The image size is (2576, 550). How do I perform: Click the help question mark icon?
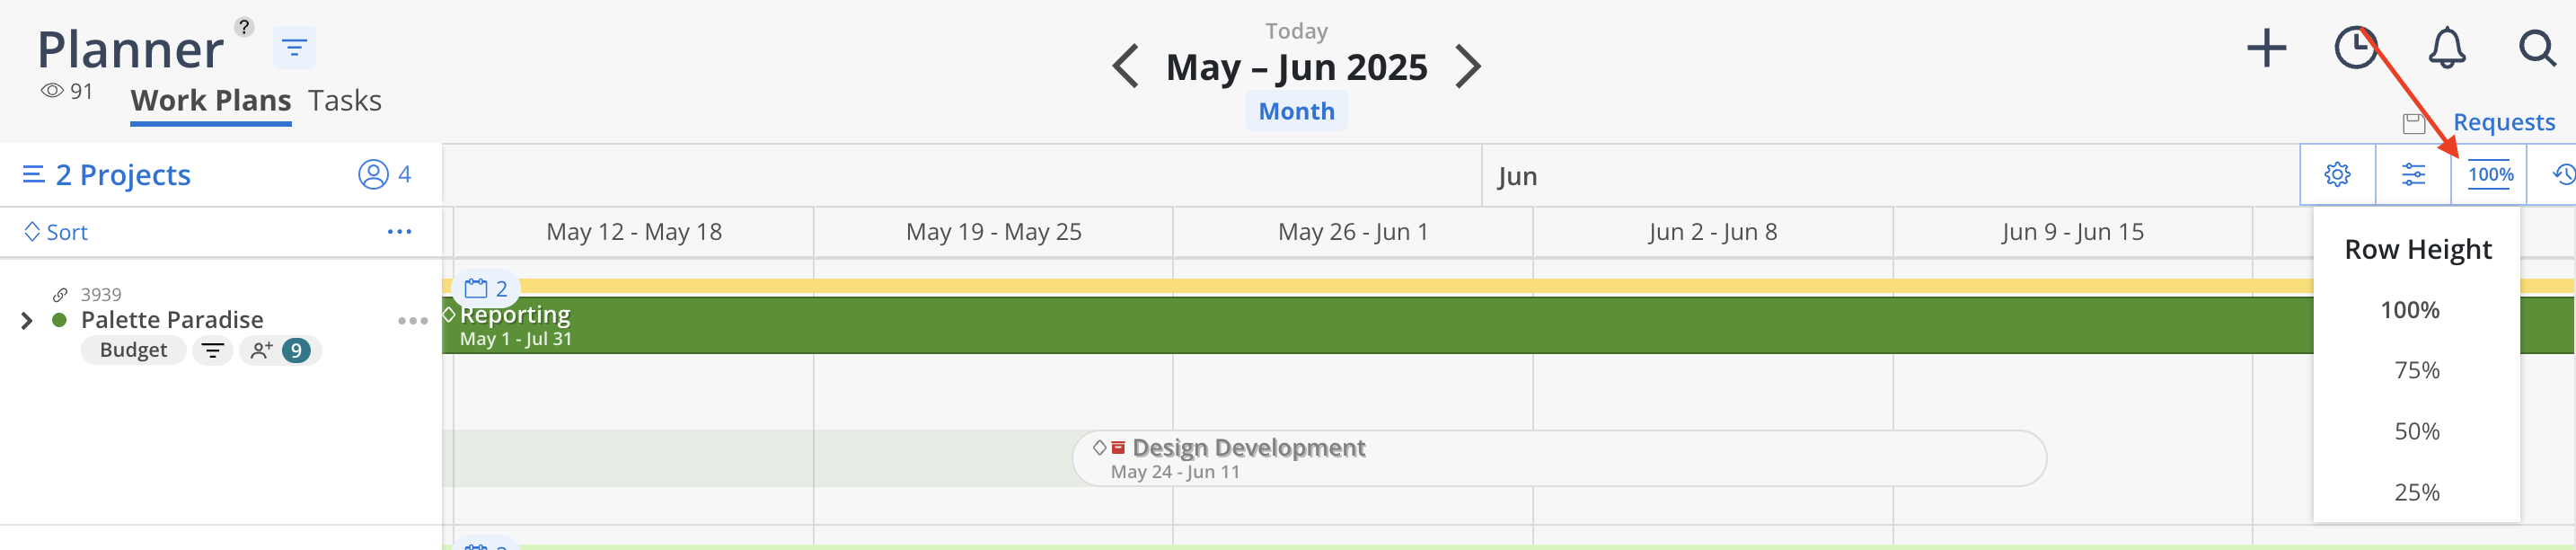[244, 27]
